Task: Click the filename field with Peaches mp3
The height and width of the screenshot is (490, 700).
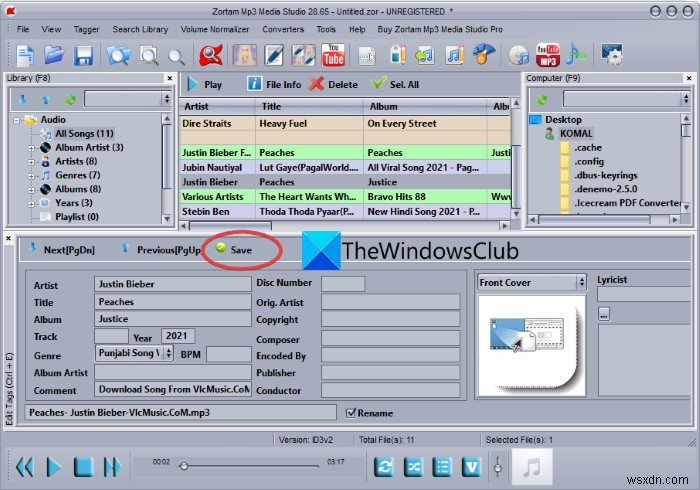Action: click(x=180, y=412)
